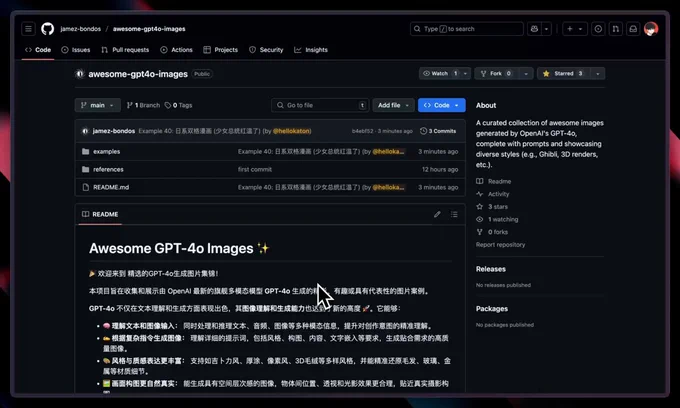Switch to the Projects tab
680x408 pixels.
tap(221, 50)
